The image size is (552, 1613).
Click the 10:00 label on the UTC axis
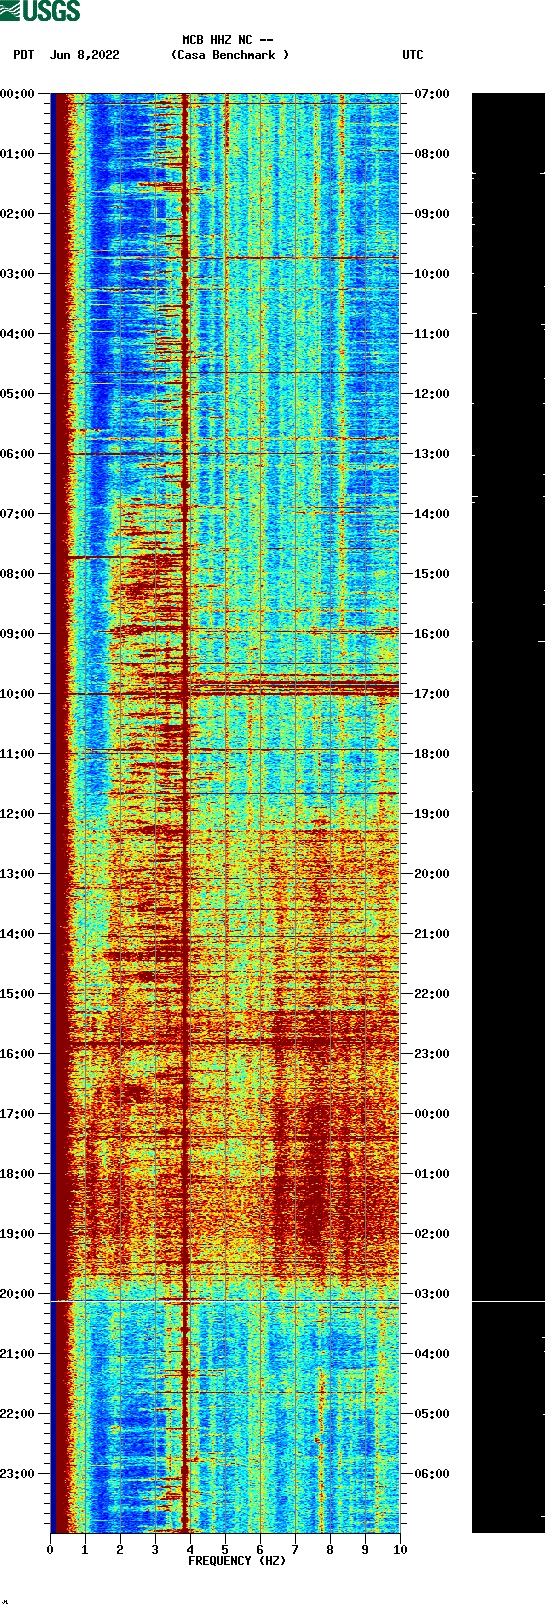(x=432, y=274)
